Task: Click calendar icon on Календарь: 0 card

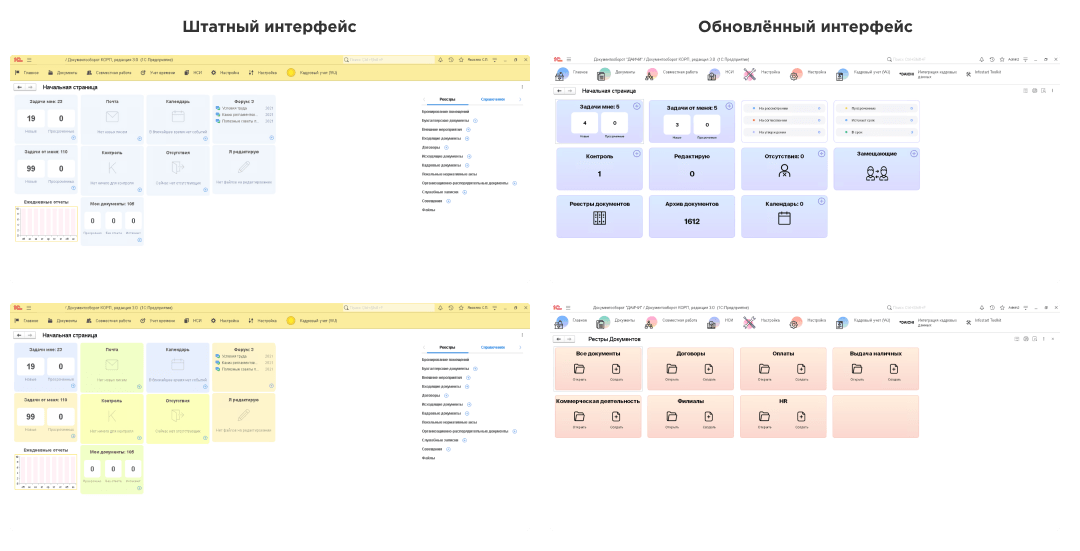Action: (784, 218)
